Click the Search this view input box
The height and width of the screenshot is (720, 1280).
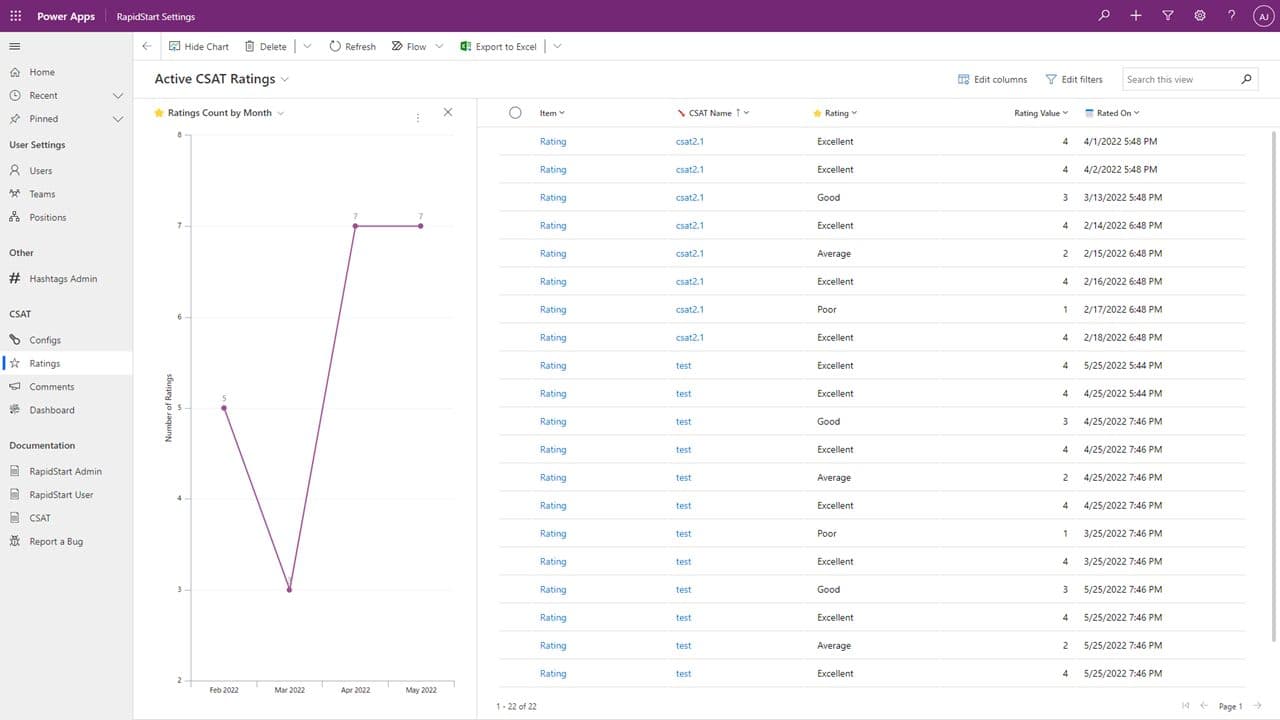click(x=1180, y=79)
